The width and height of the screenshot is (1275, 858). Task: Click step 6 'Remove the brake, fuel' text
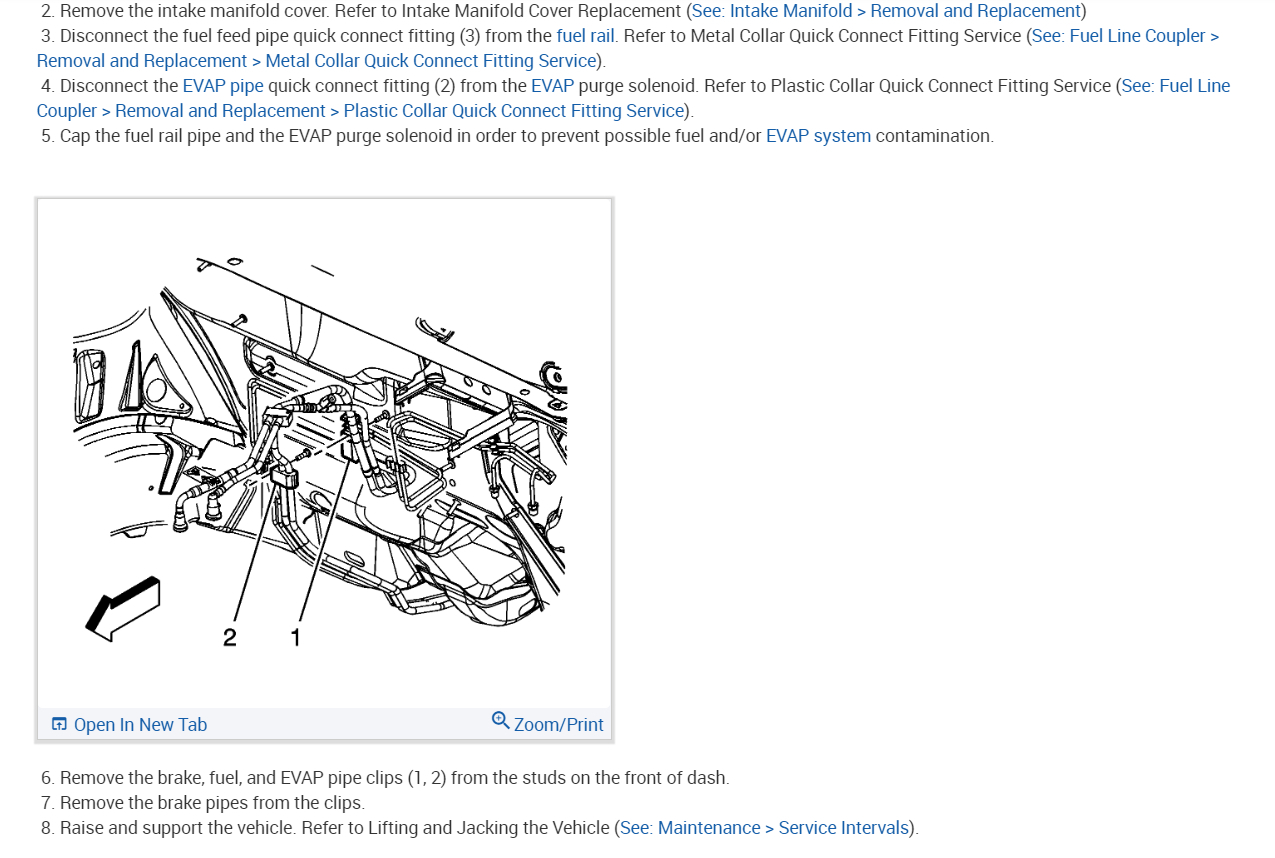395,778
